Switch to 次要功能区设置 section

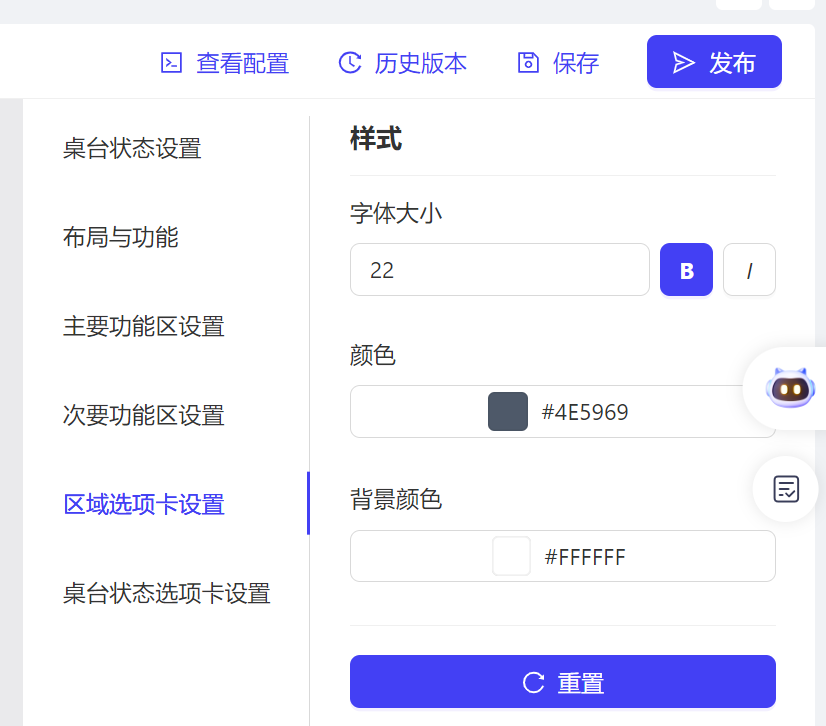(143, 415)
